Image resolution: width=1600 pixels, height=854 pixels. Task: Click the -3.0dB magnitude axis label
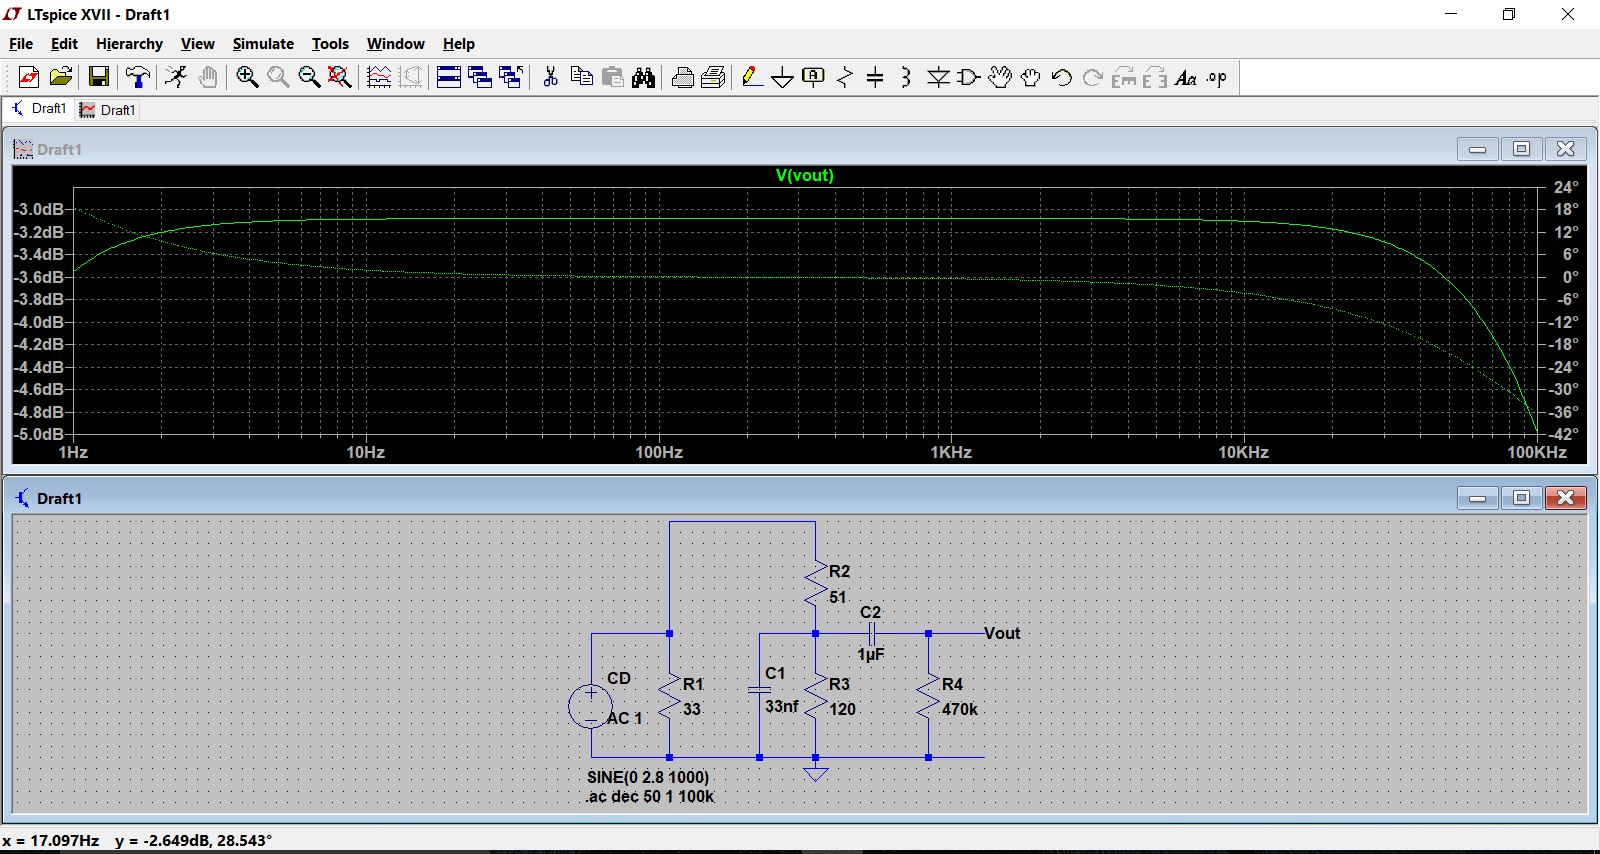tap(40, 209)
